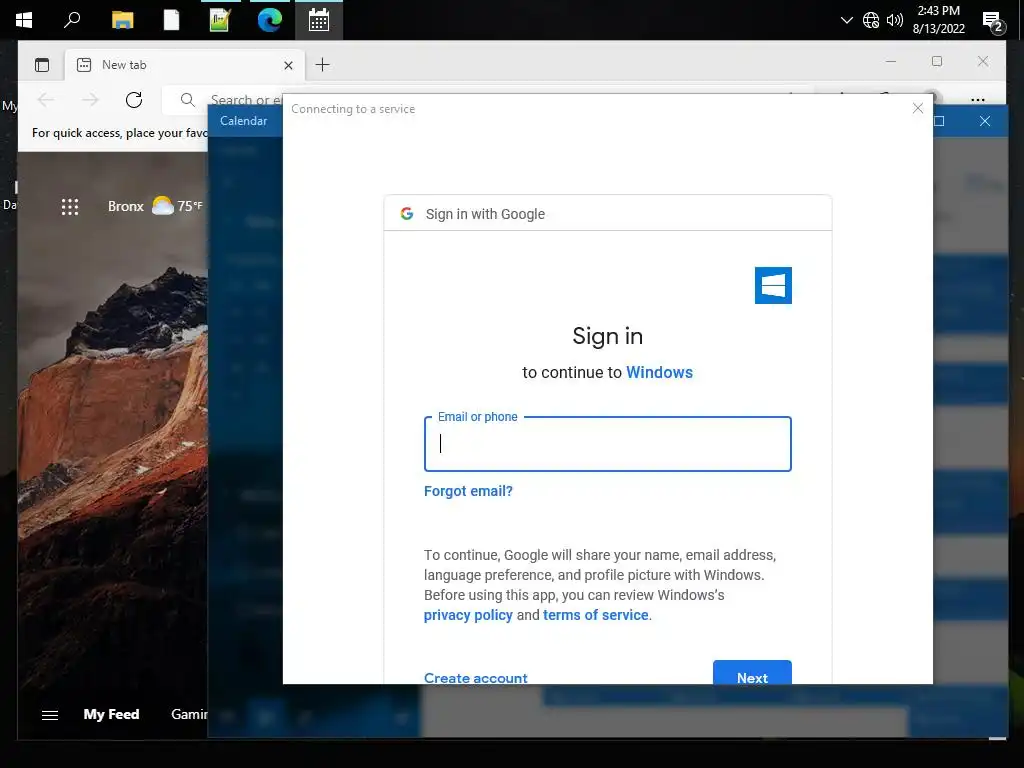The image size is (1024, 768).
Task: Close the Calendar window
Action: pos(985,121)
